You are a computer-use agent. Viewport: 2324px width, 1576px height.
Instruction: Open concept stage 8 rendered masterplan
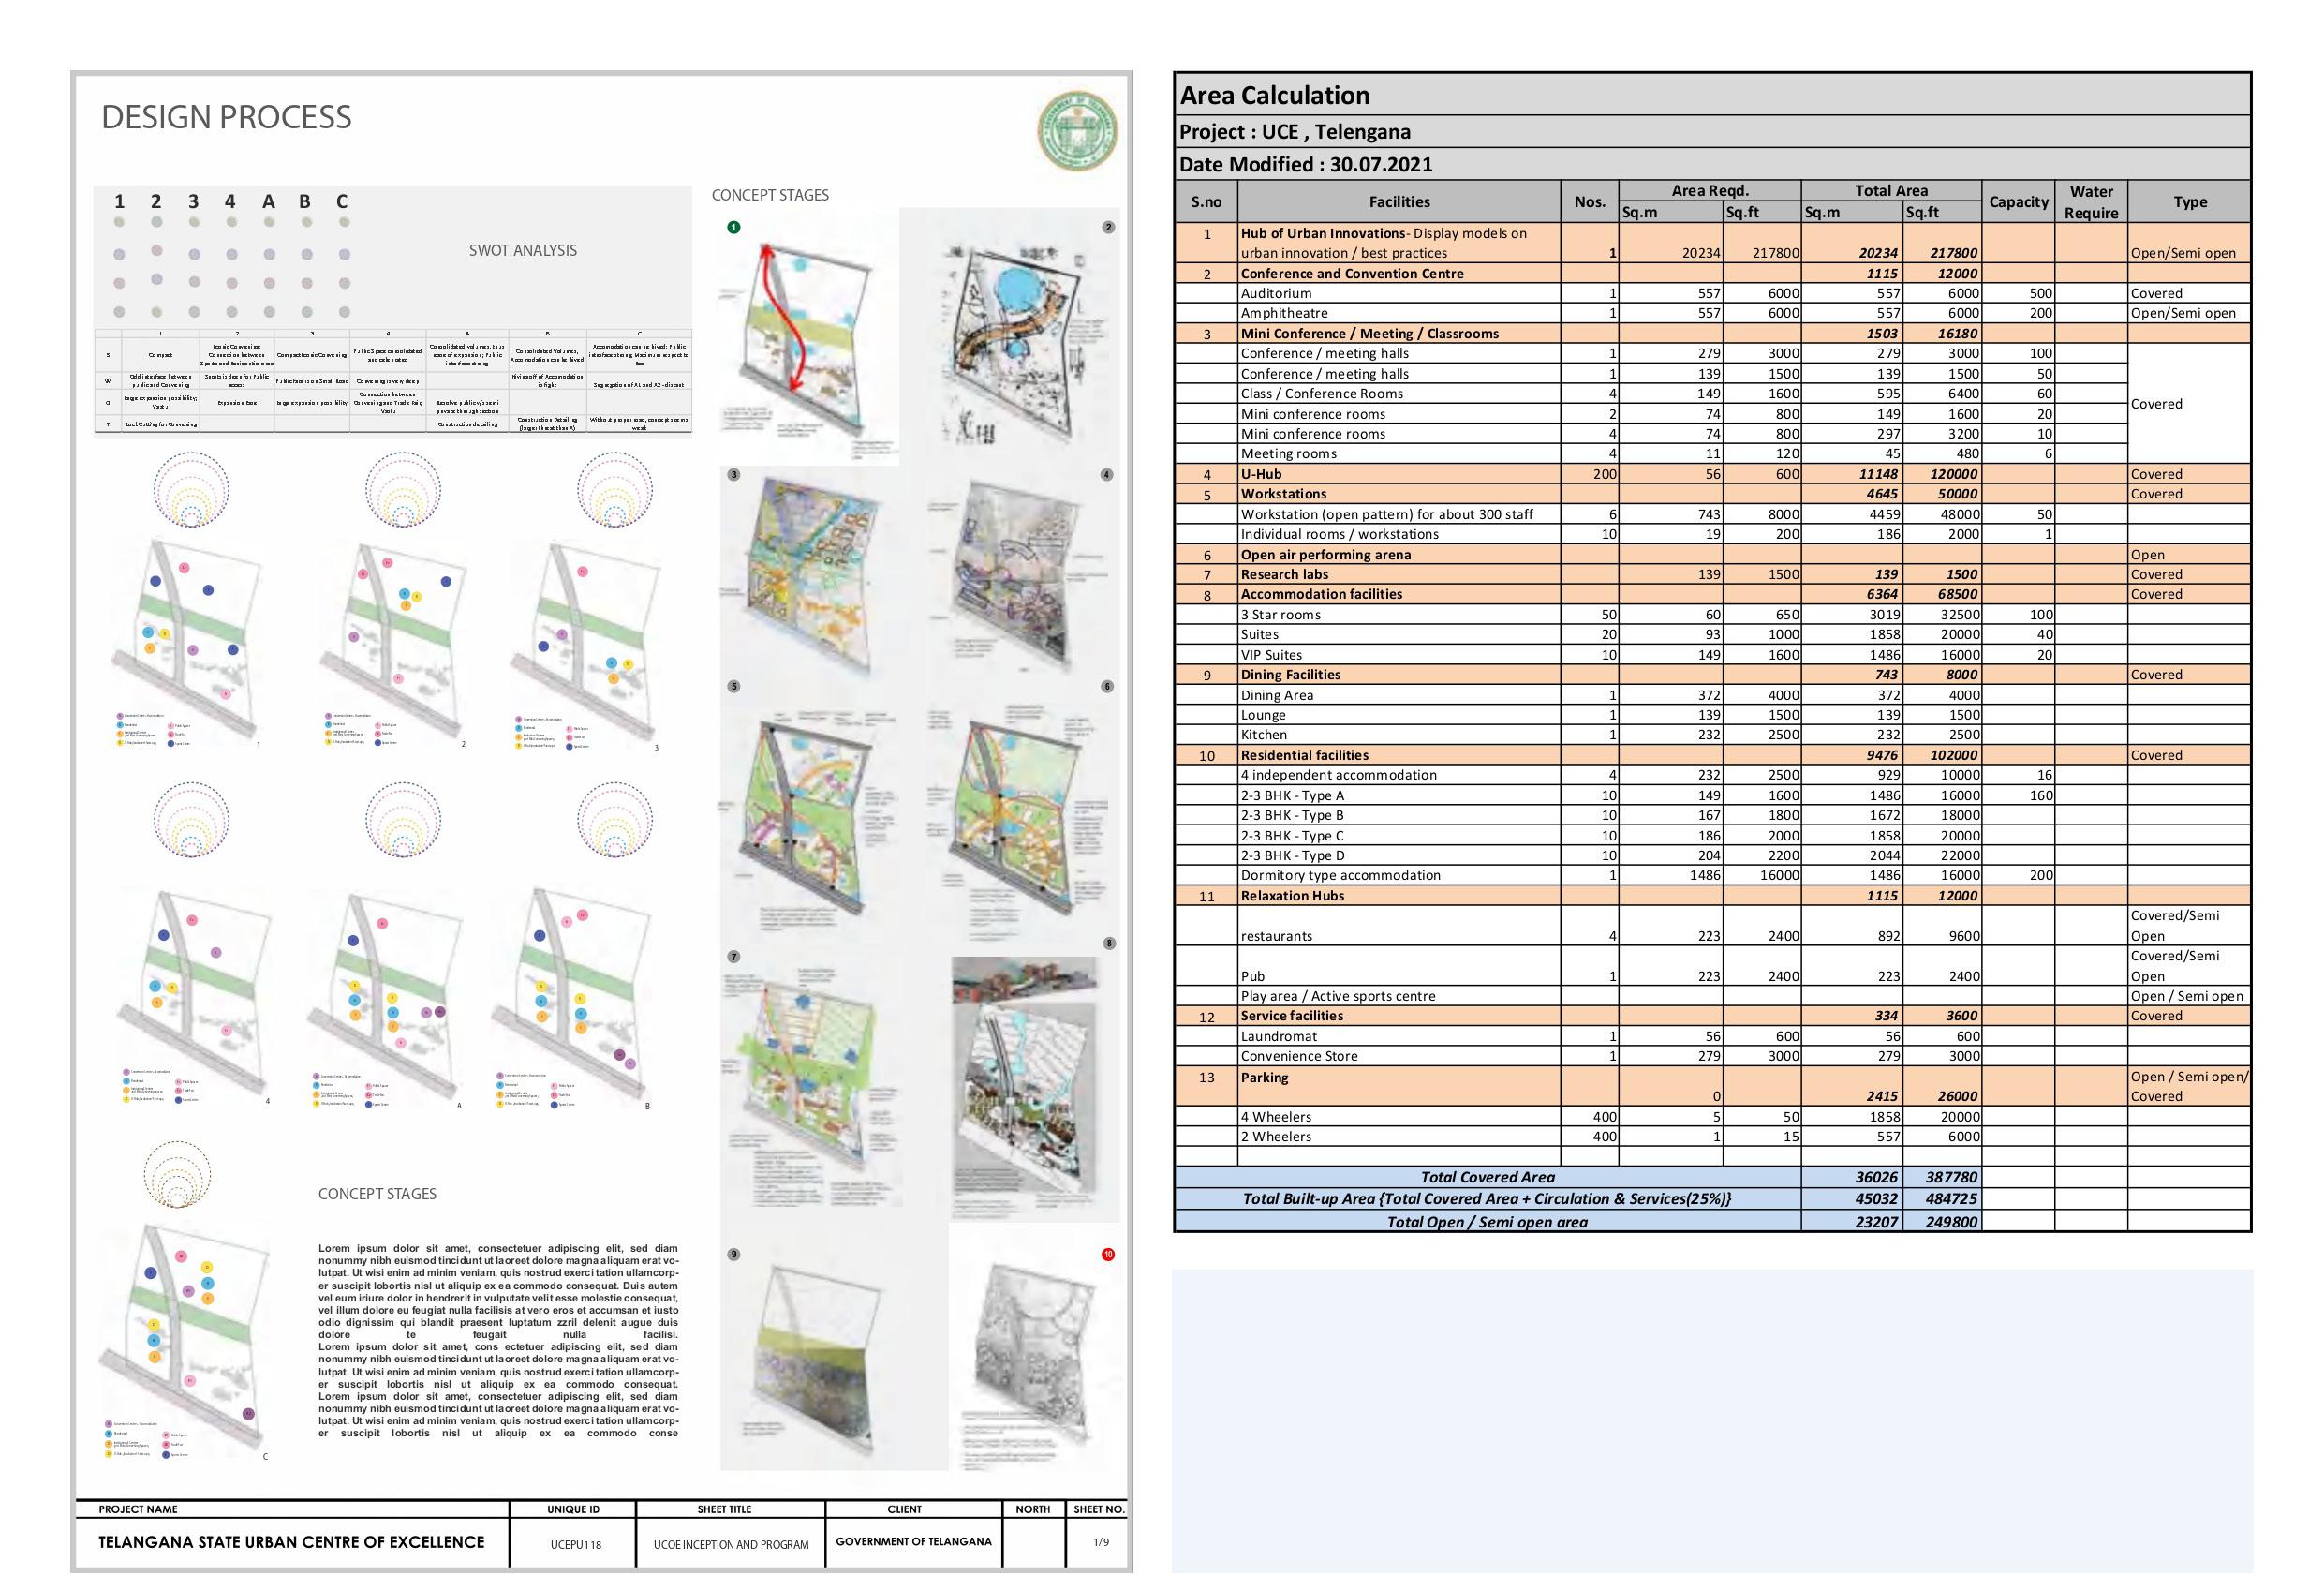pos(1023,1088)
